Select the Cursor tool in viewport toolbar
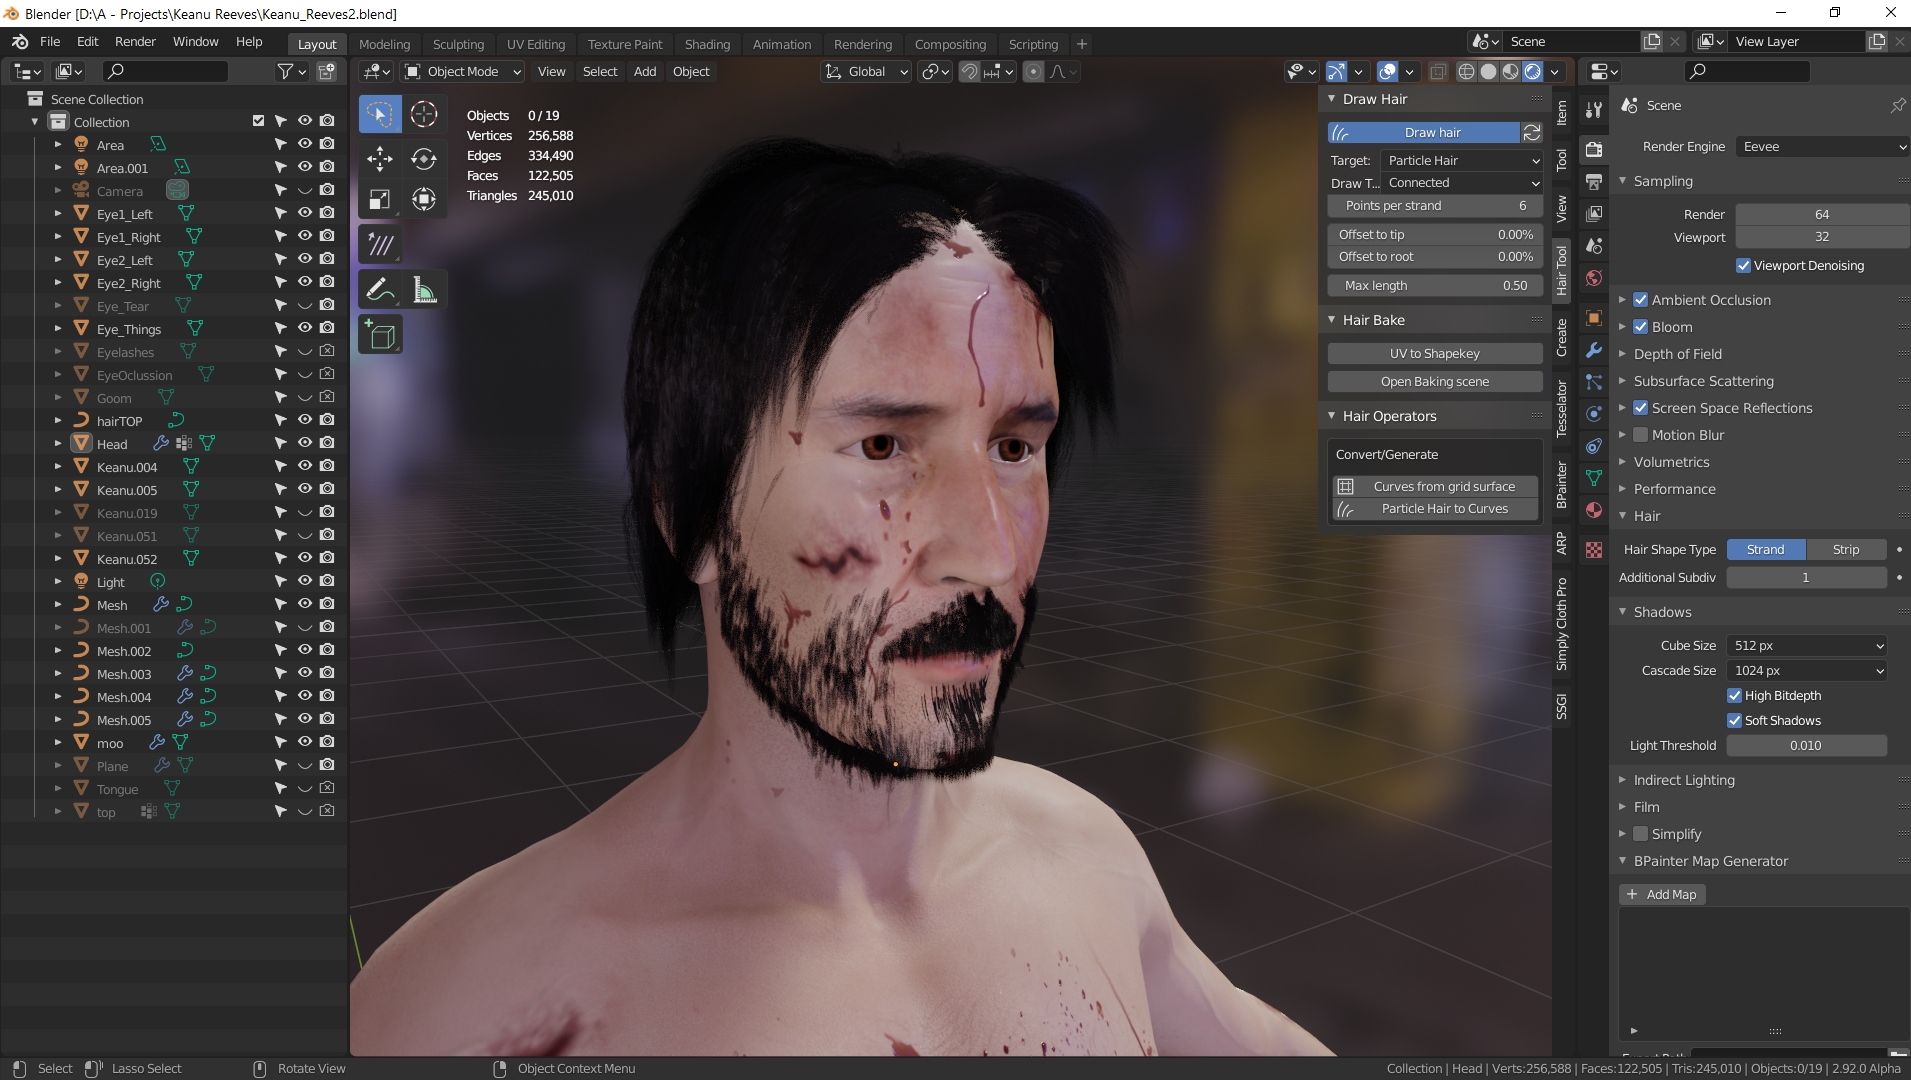Image resolution: width=1911 pixels, height=1080 pixels. click(424, 114)
